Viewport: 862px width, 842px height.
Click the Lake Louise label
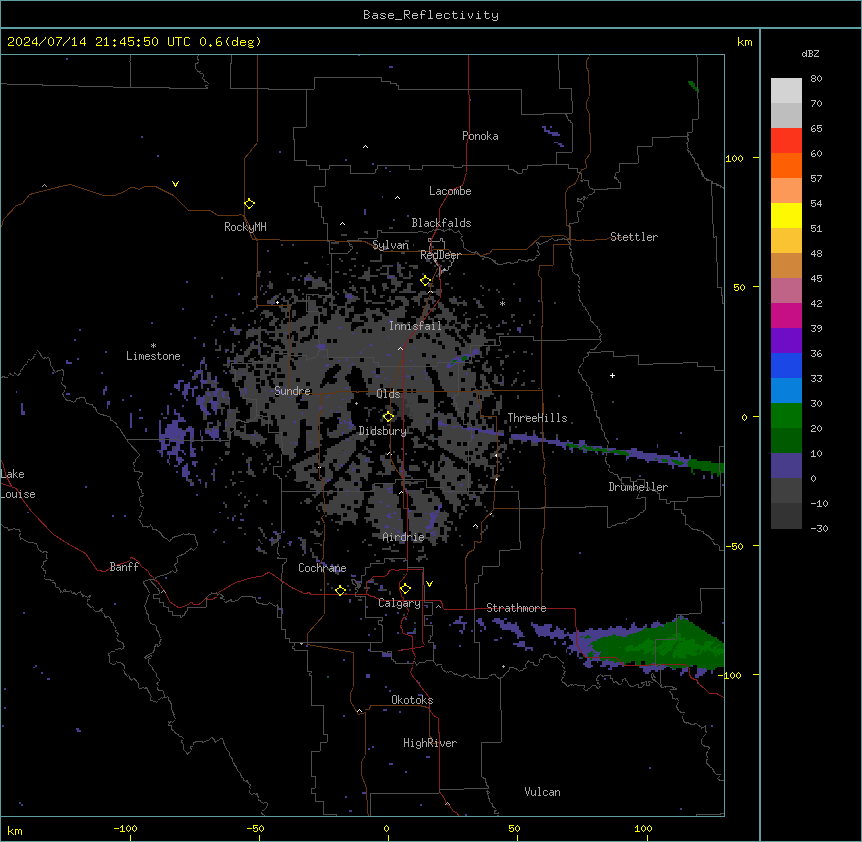tap(18, 484)
